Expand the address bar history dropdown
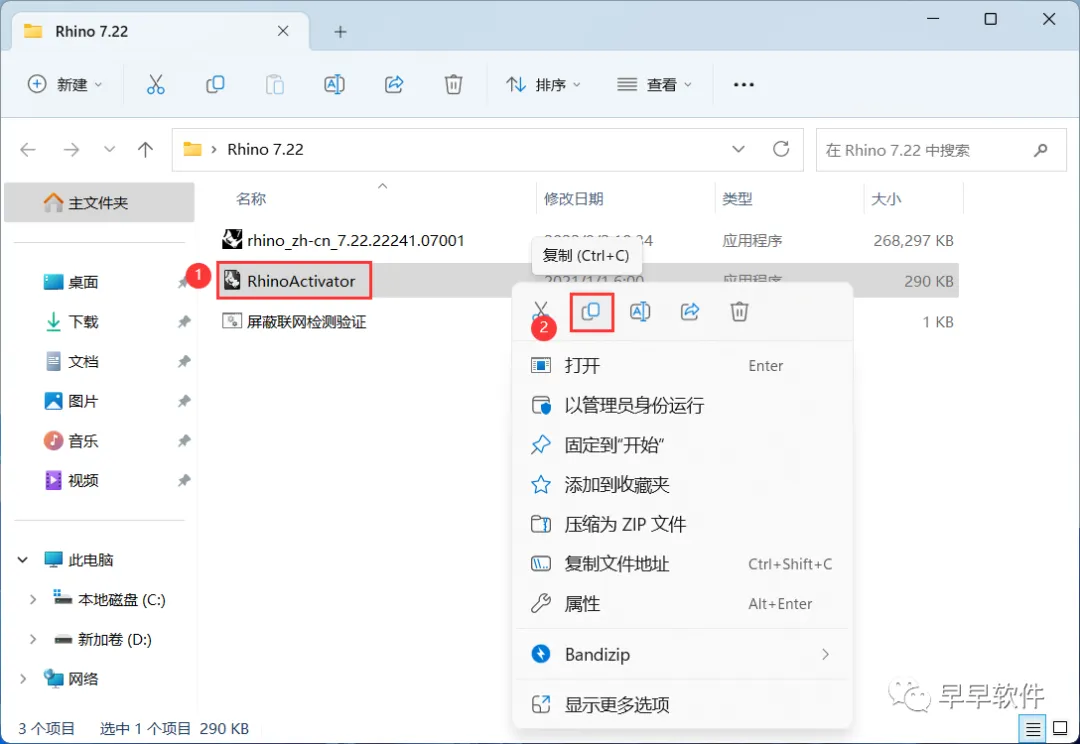Viewport: 1080px width, 744px height. 738,149
